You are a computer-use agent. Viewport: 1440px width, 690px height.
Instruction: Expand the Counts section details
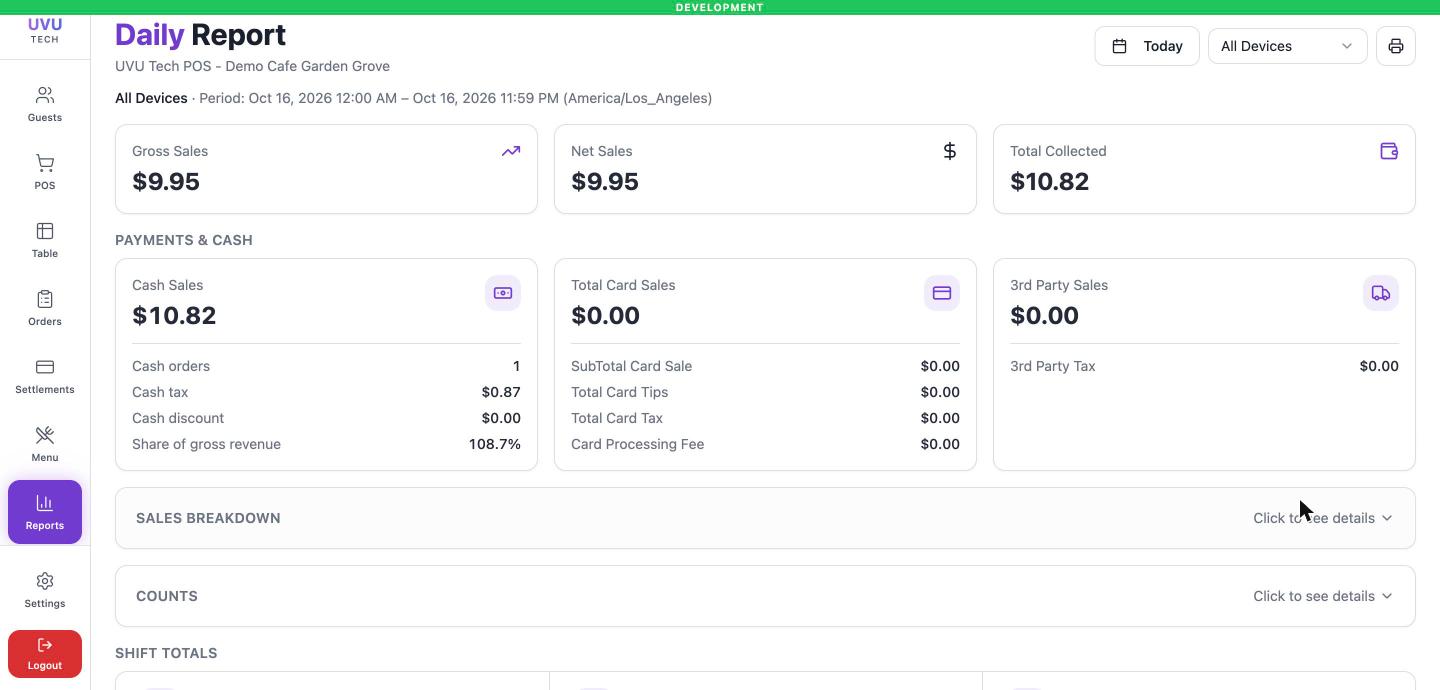(x=765, y=596)
